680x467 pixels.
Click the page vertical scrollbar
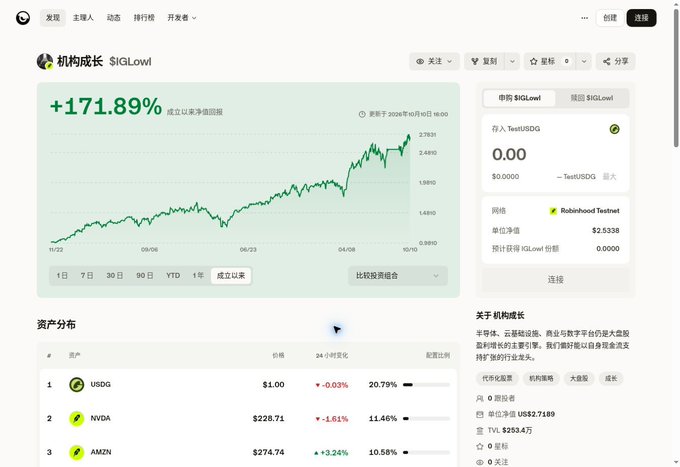[x=676, y=78]
